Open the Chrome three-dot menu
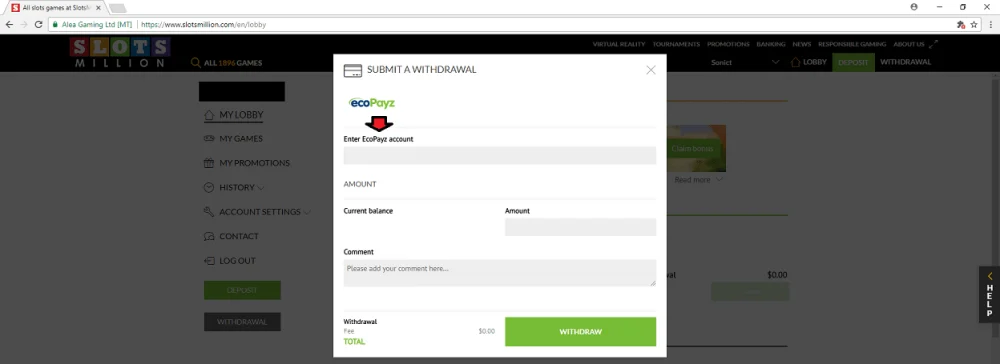Screen dimensions: 1000x364 tap(991, 25)
